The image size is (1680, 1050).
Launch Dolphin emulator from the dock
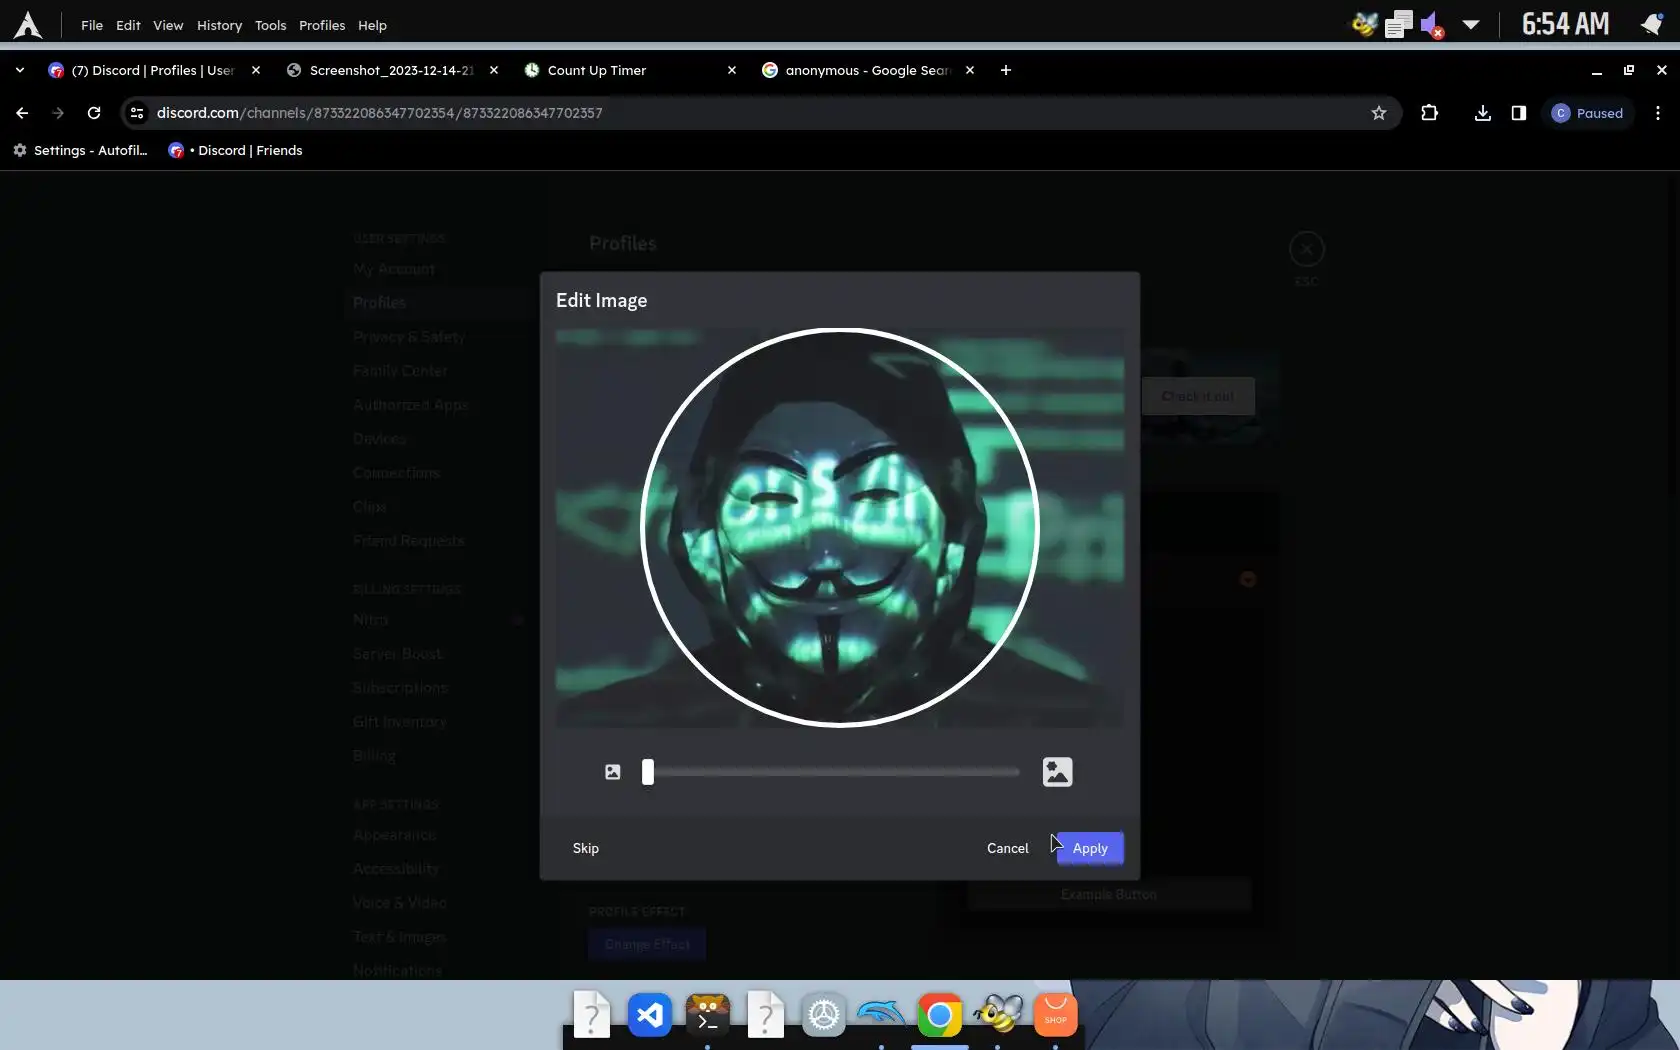(881, 1015)
